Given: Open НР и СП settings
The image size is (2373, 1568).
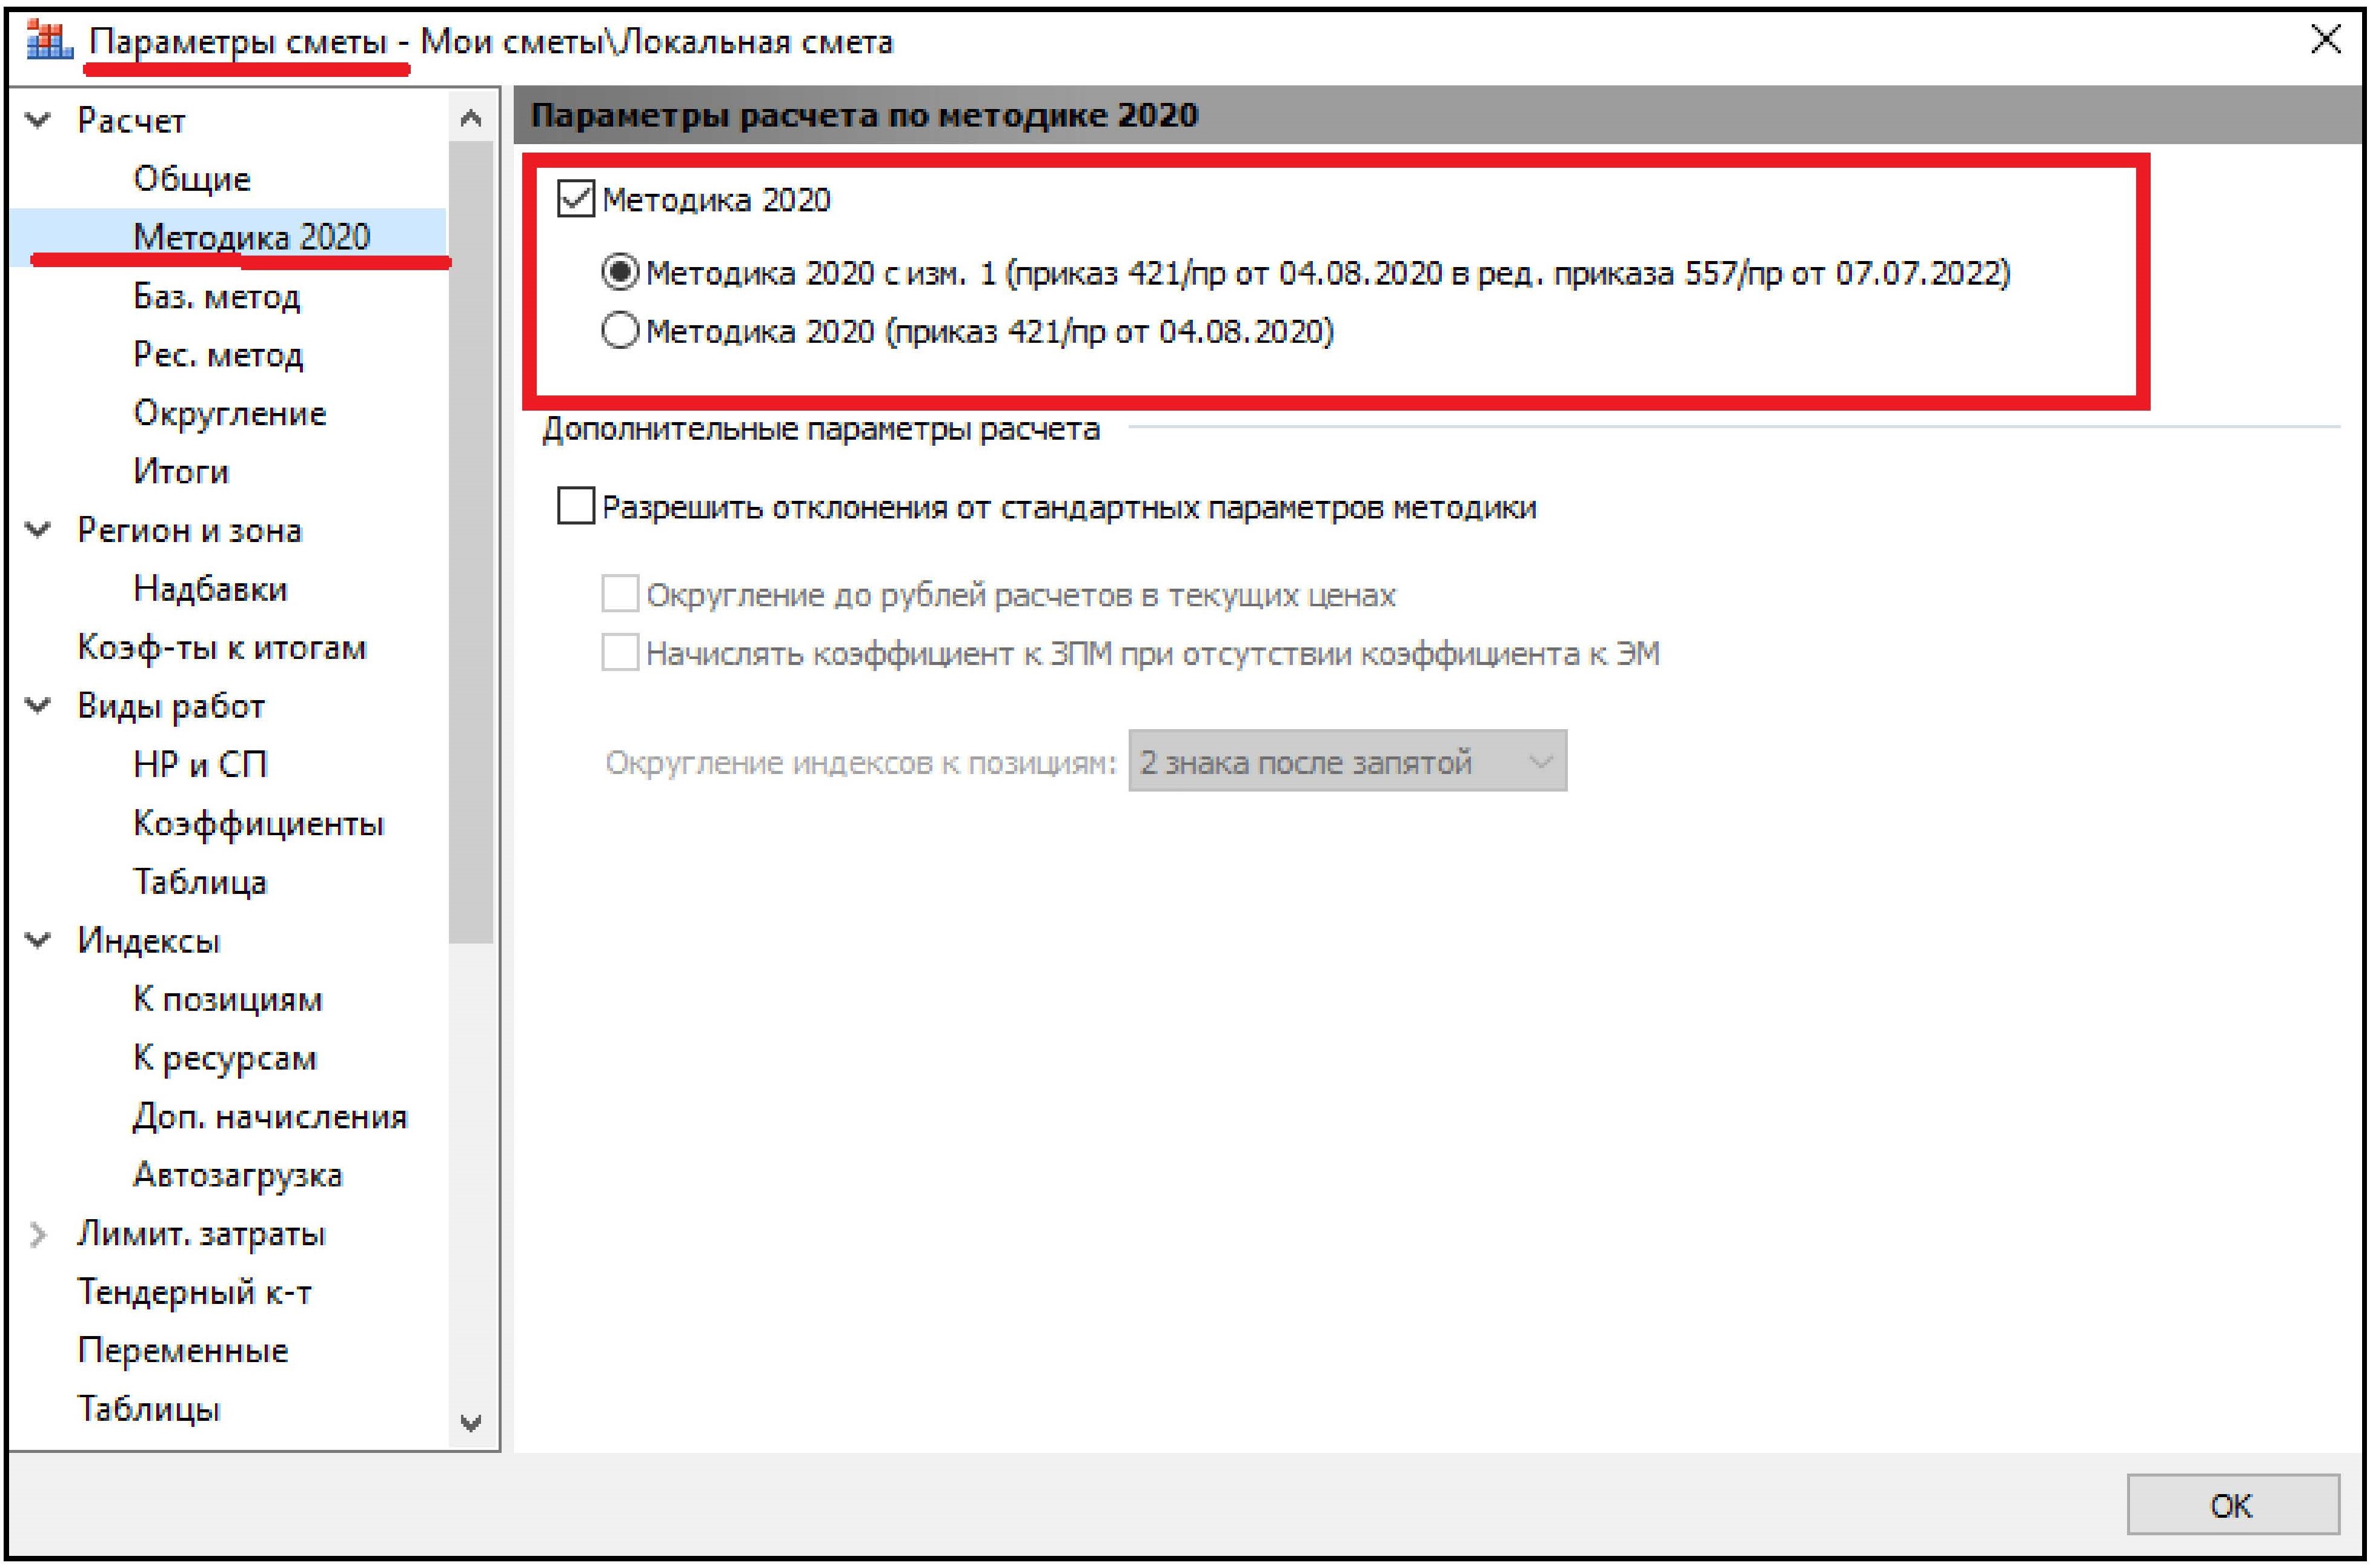Looking at the screenshot, I should (200, 765).
